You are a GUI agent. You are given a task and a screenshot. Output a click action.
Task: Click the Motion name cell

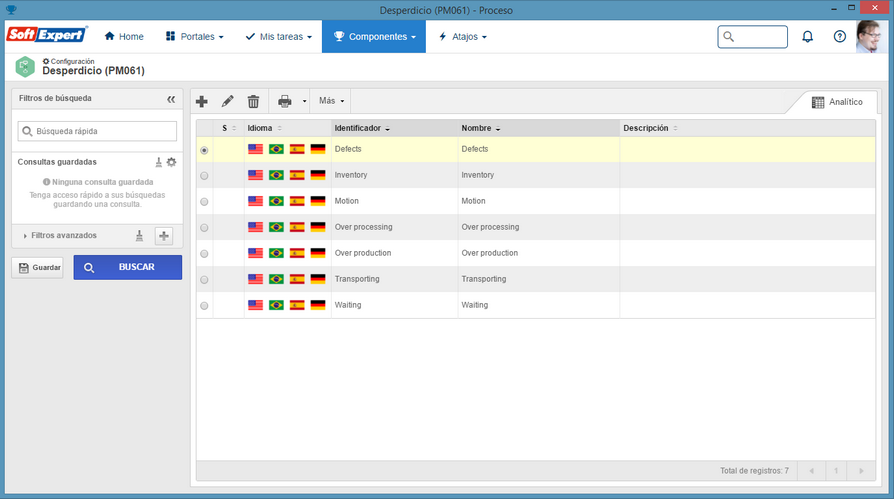pyautogui.click(x=539, y=201)
